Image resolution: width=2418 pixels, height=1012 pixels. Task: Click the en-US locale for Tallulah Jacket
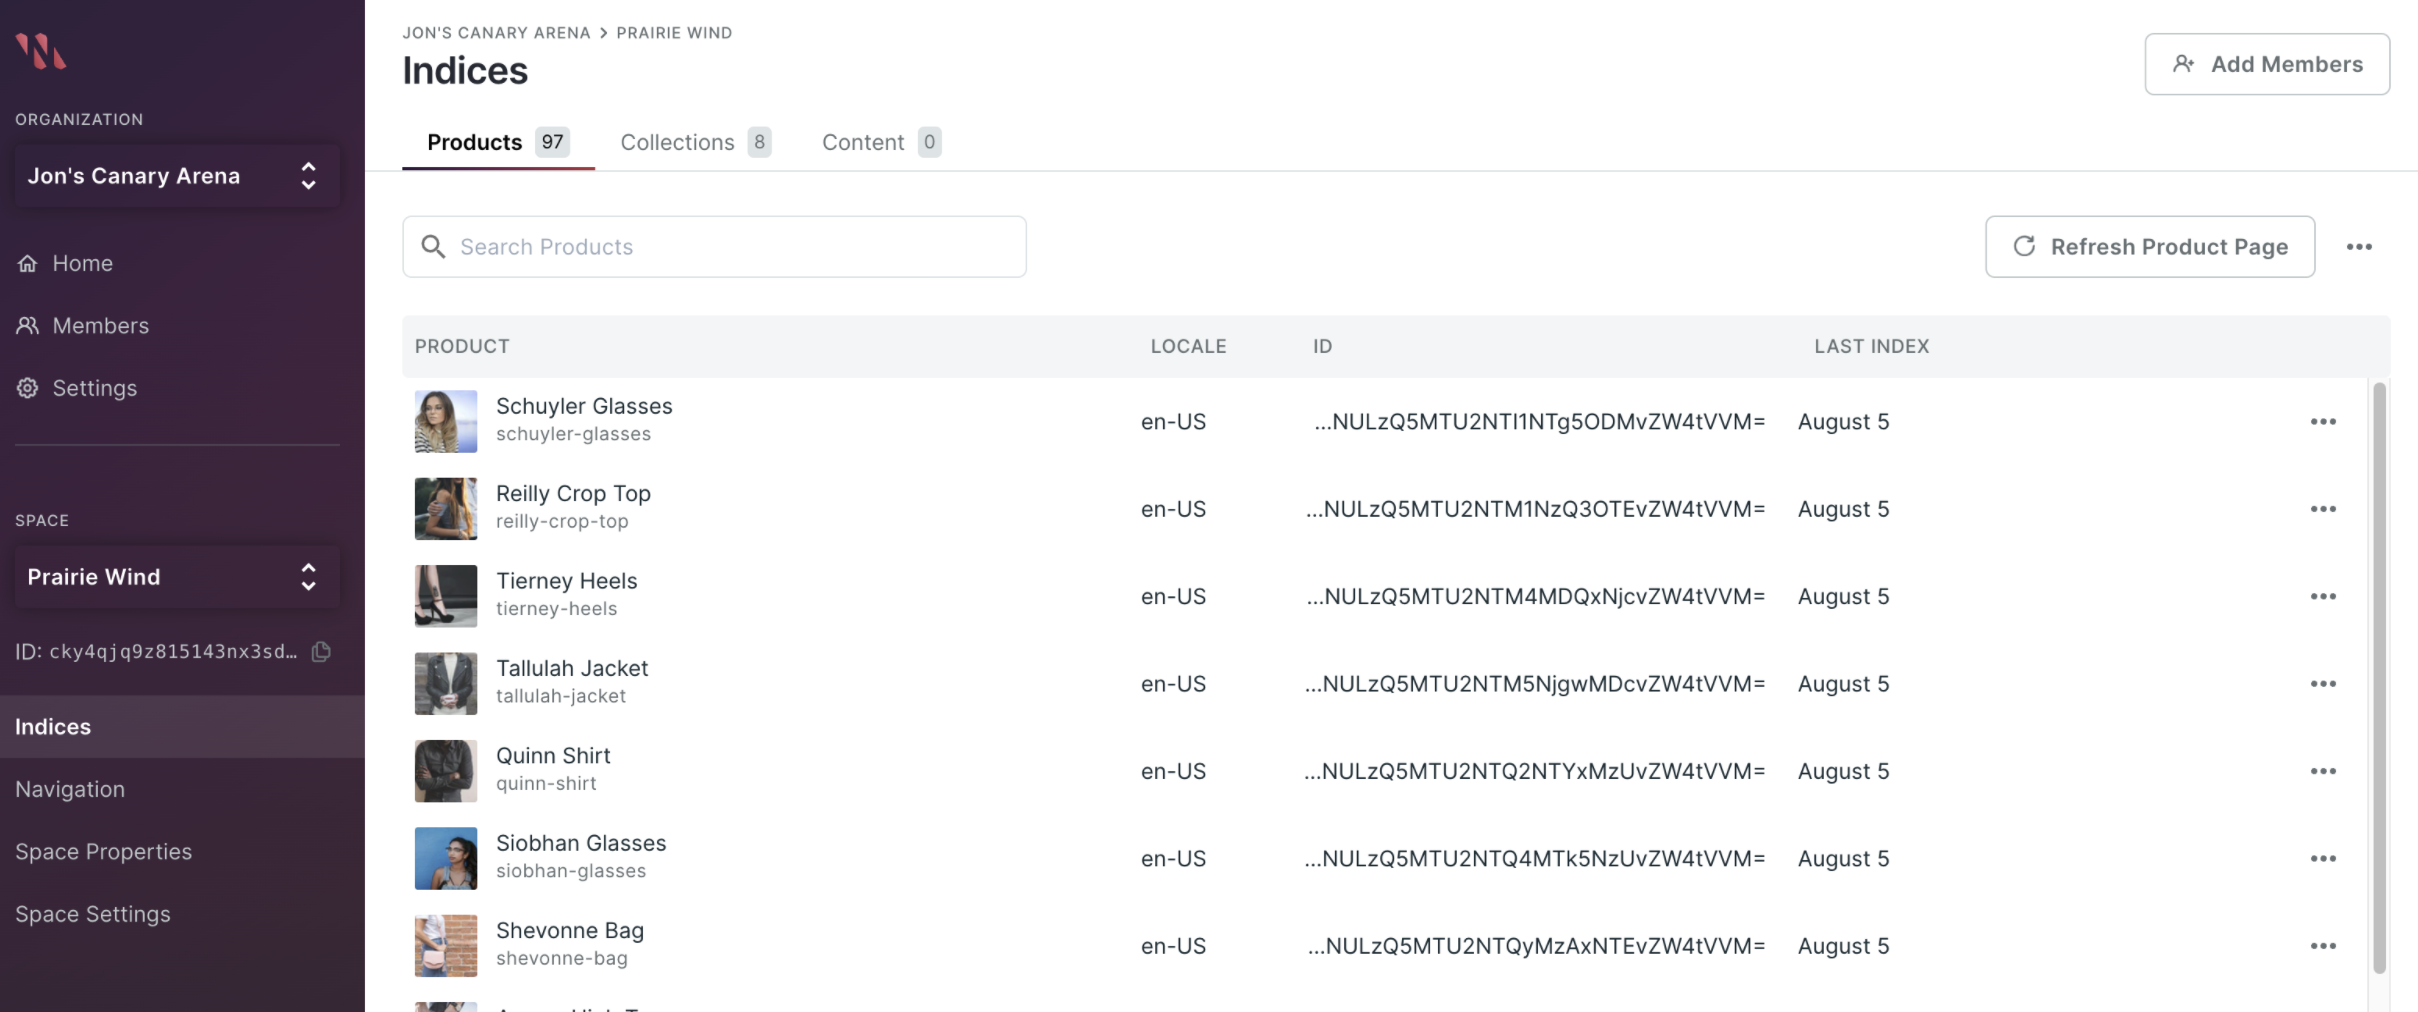(x=1173, y=684)
